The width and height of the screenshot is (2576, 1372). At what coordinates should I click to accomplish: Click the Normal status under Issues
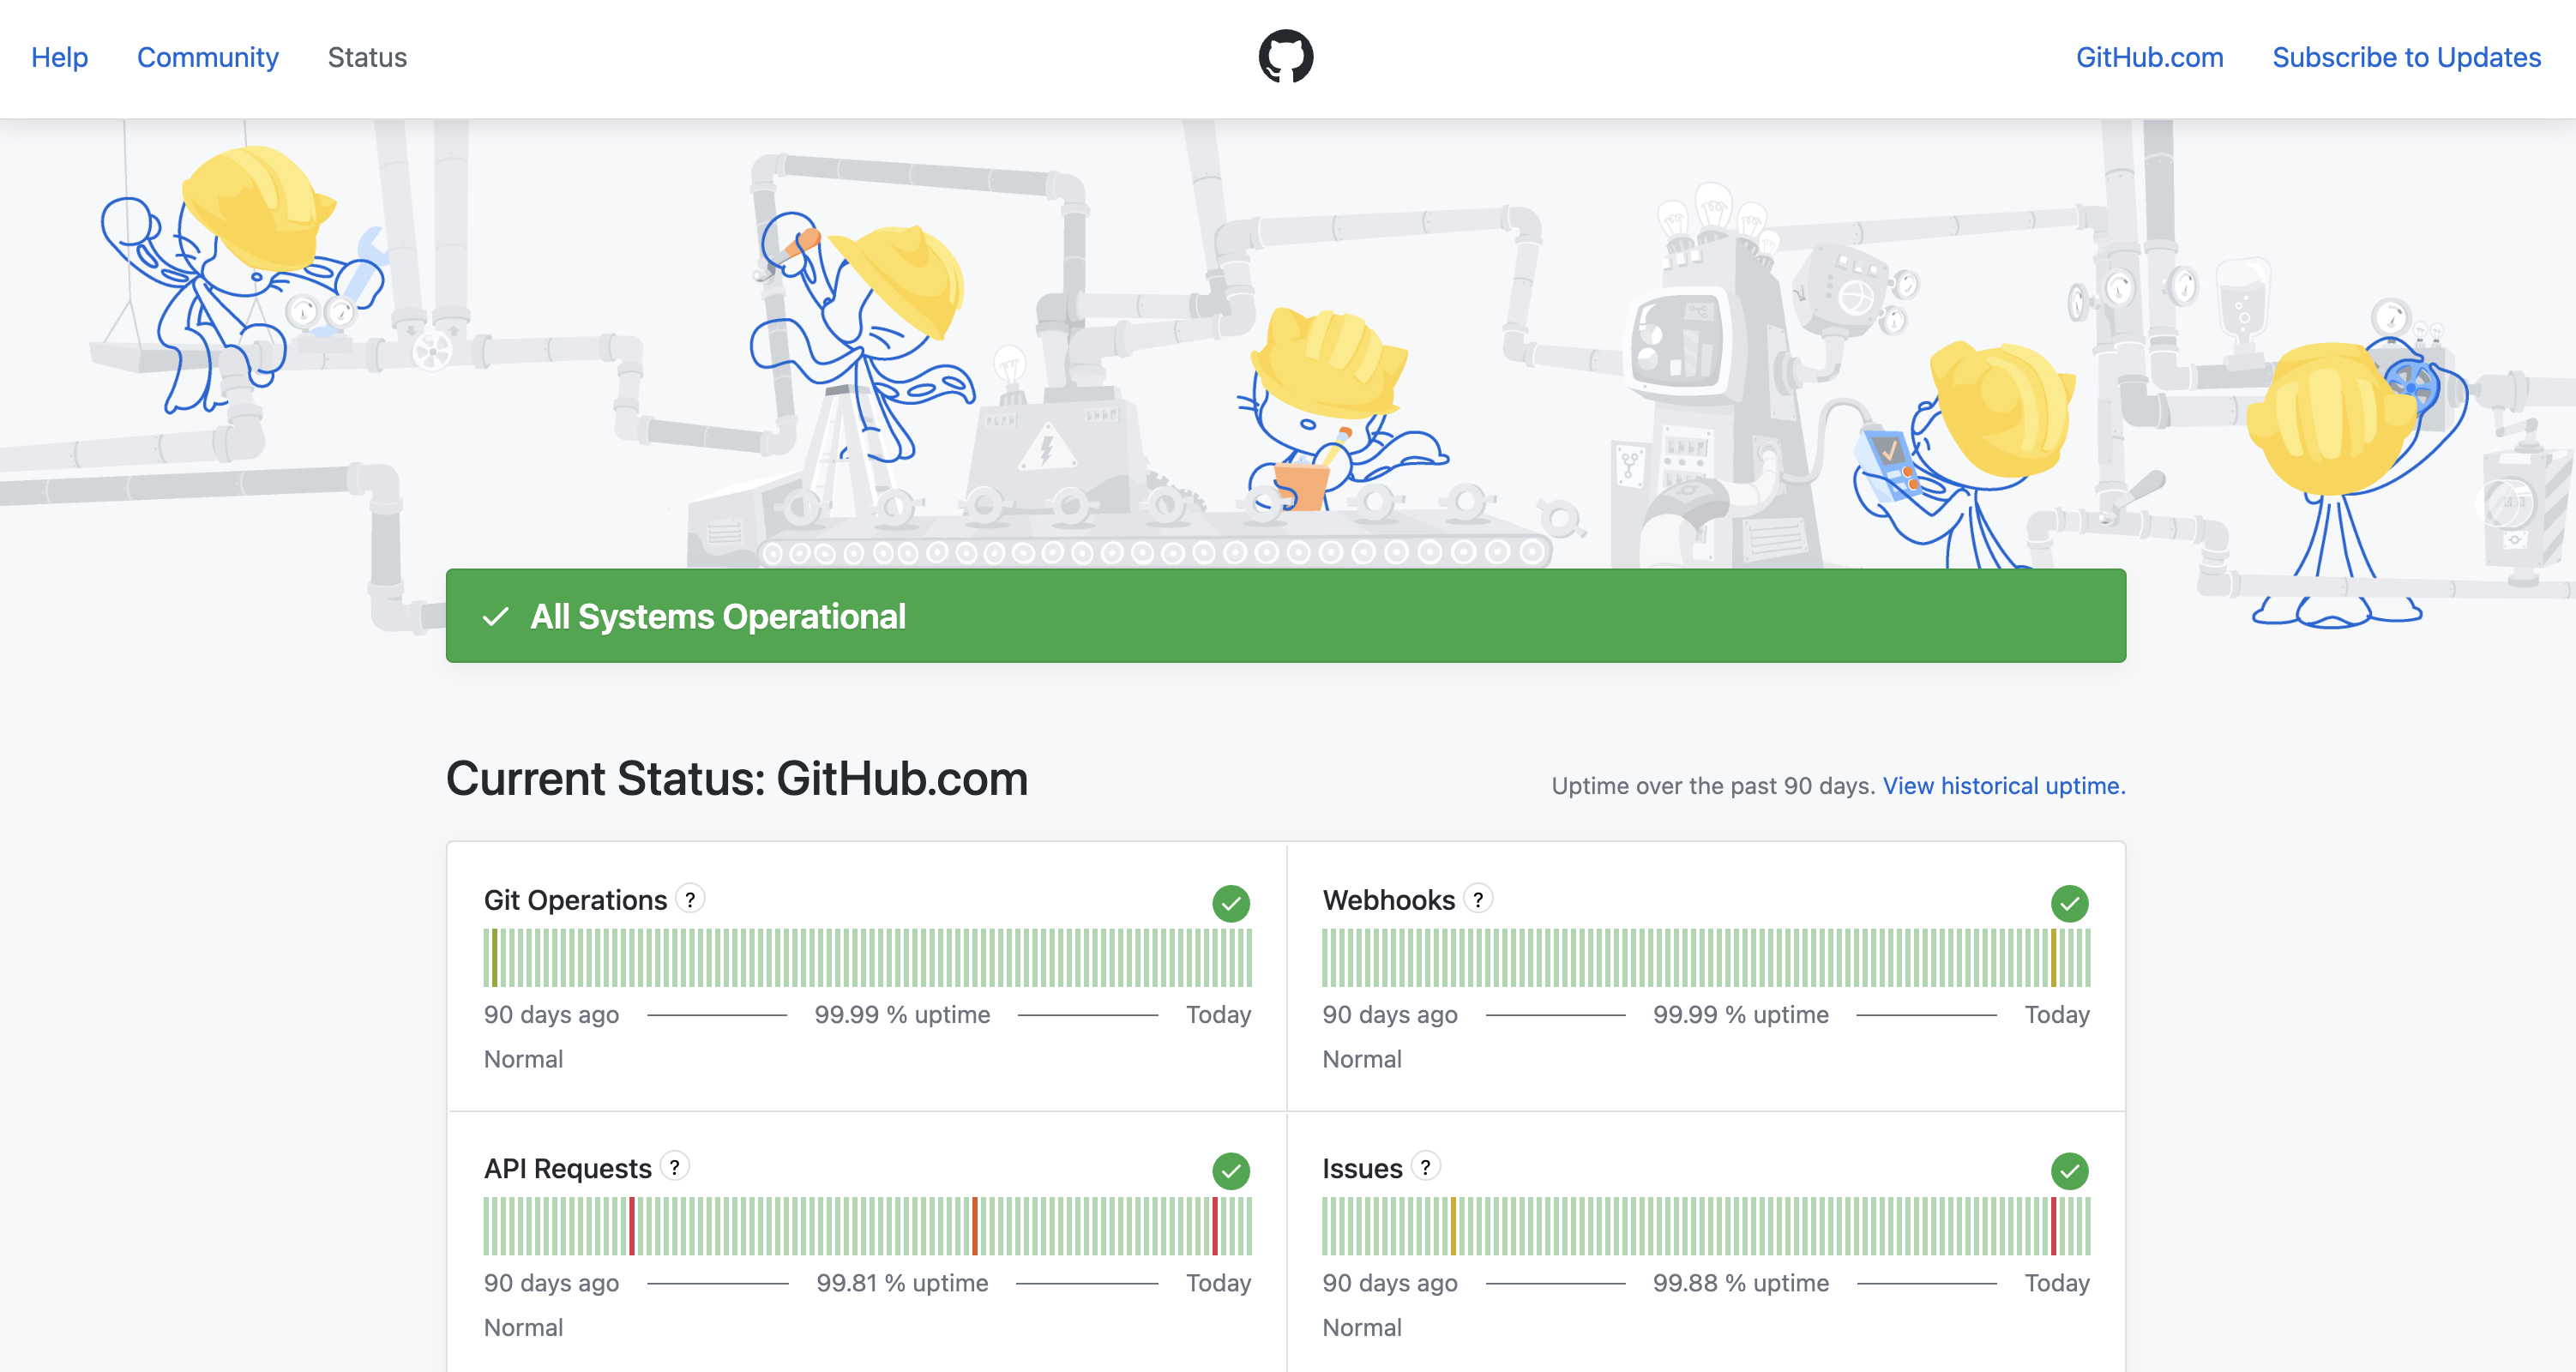click(x=1362, y=1328)
